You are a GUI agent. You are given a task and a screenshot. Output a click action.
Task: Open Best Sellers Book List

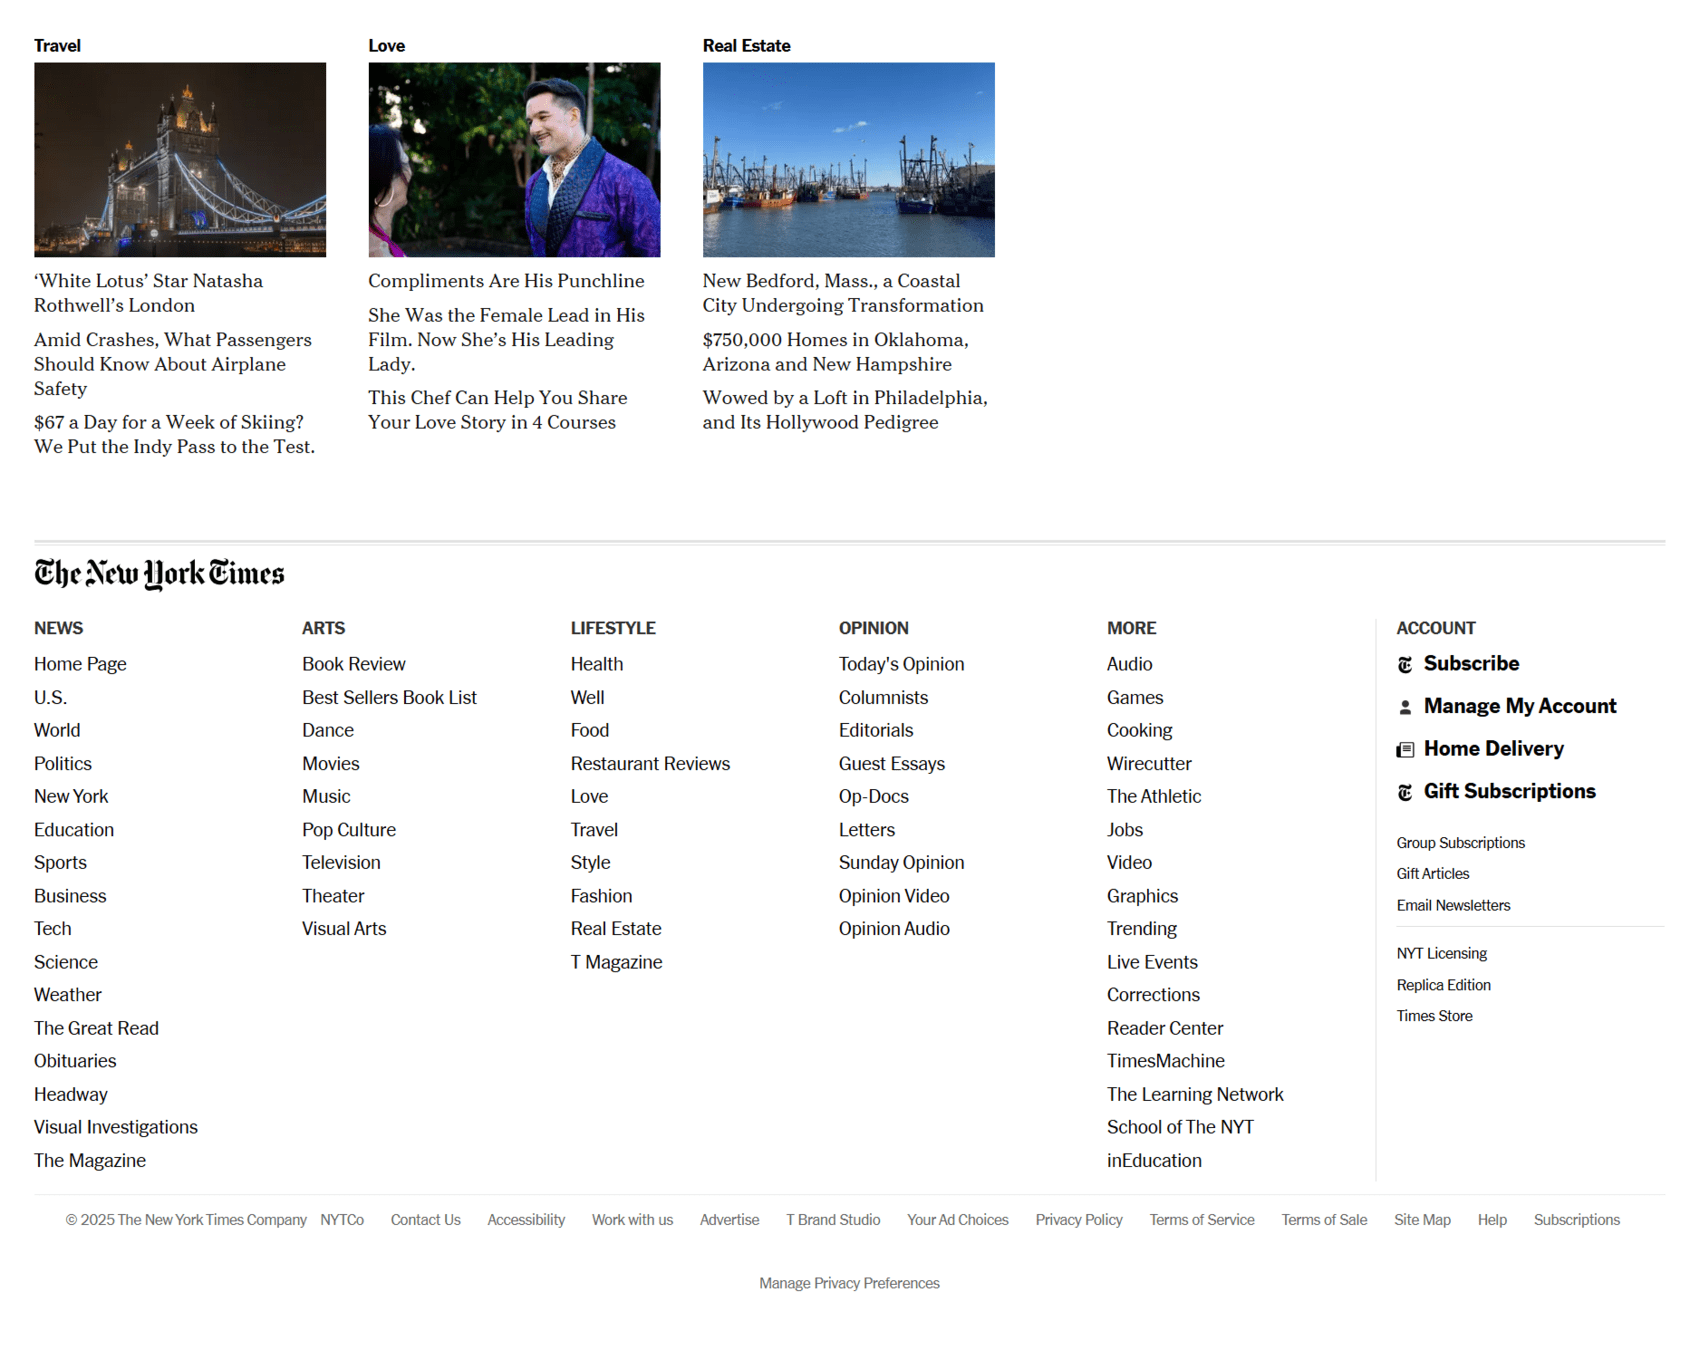(x=389, y=697)
